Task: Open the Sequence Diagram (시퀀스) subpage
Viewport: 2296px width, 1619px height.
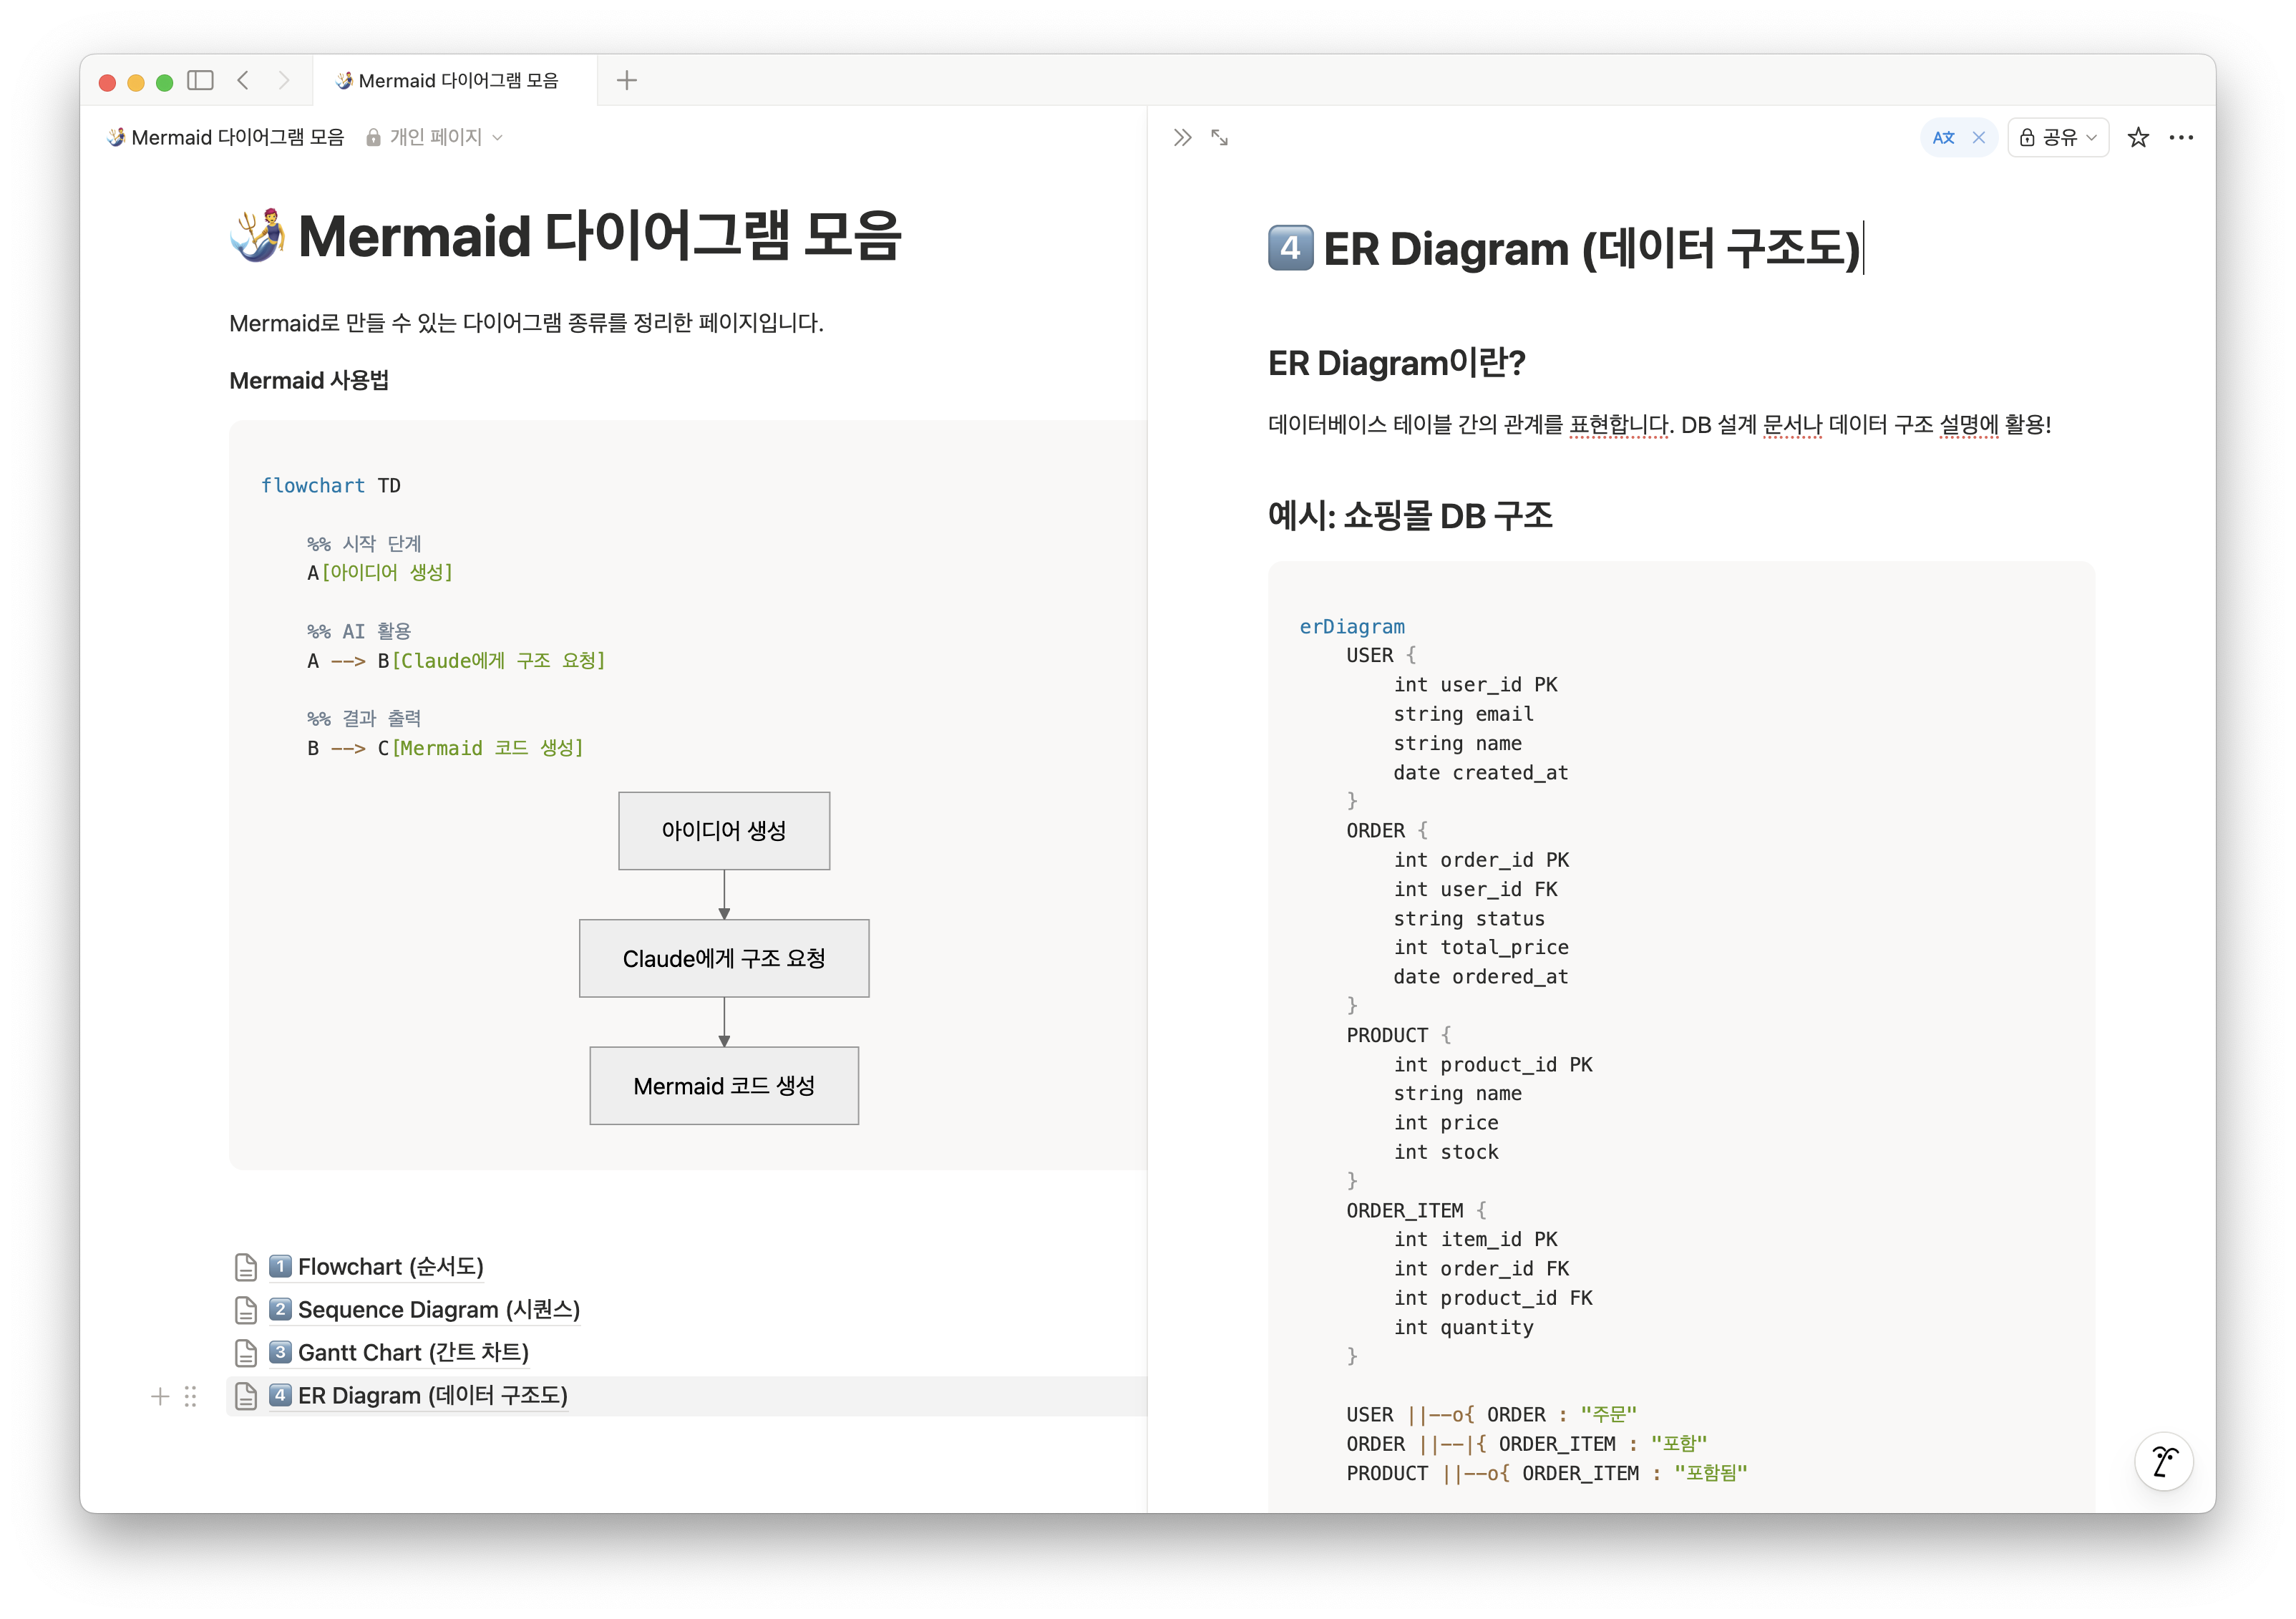Action: click(x=437, y=1309)
